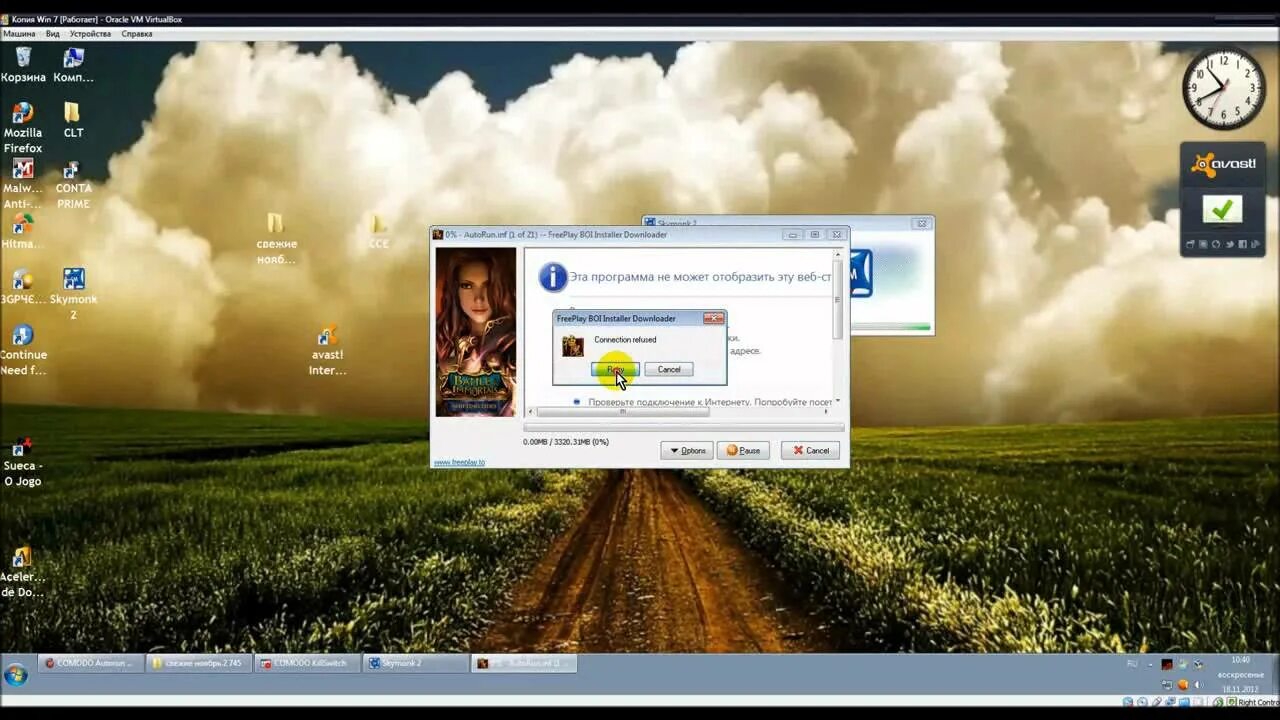Open the свежие нояб... desktop folder
Screen dimensions: 1280x720
point(276,239)
